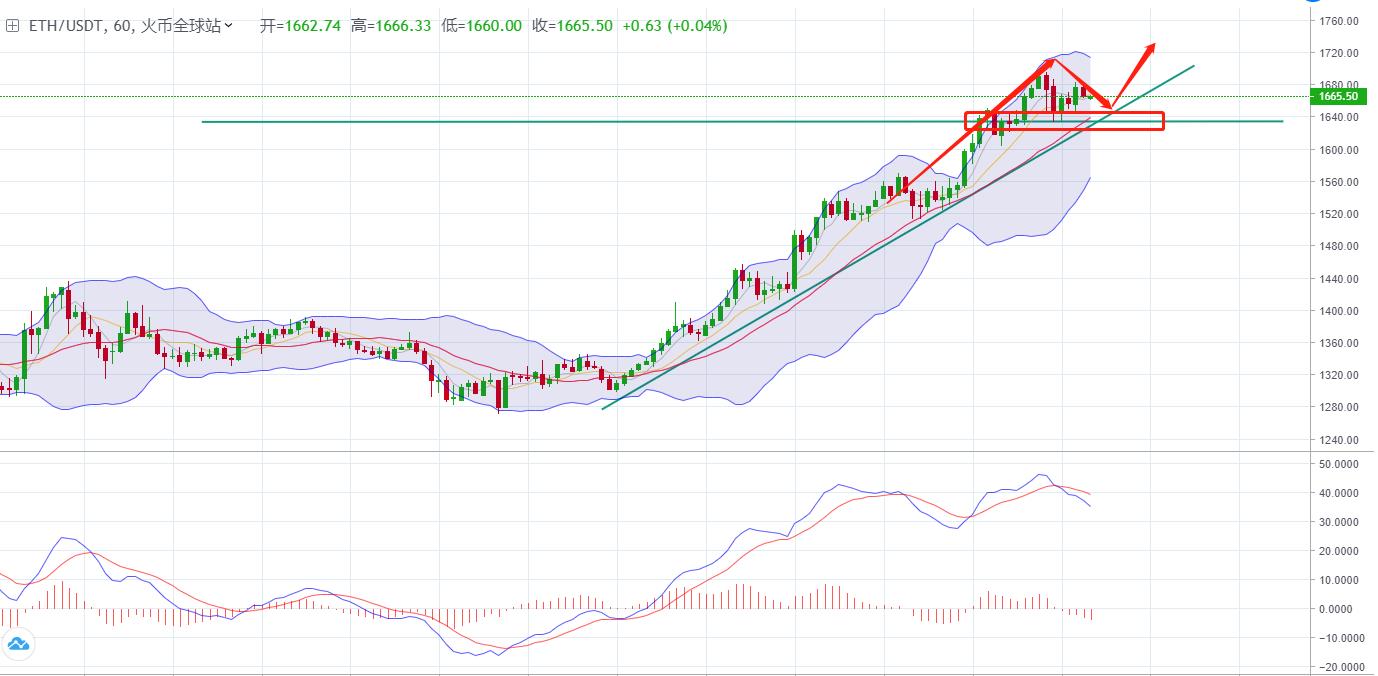Viewport: 1378px width, 676px height.
Task: Open the ETH/USDT legend dropdown chevron
Action: coord(230,26)
